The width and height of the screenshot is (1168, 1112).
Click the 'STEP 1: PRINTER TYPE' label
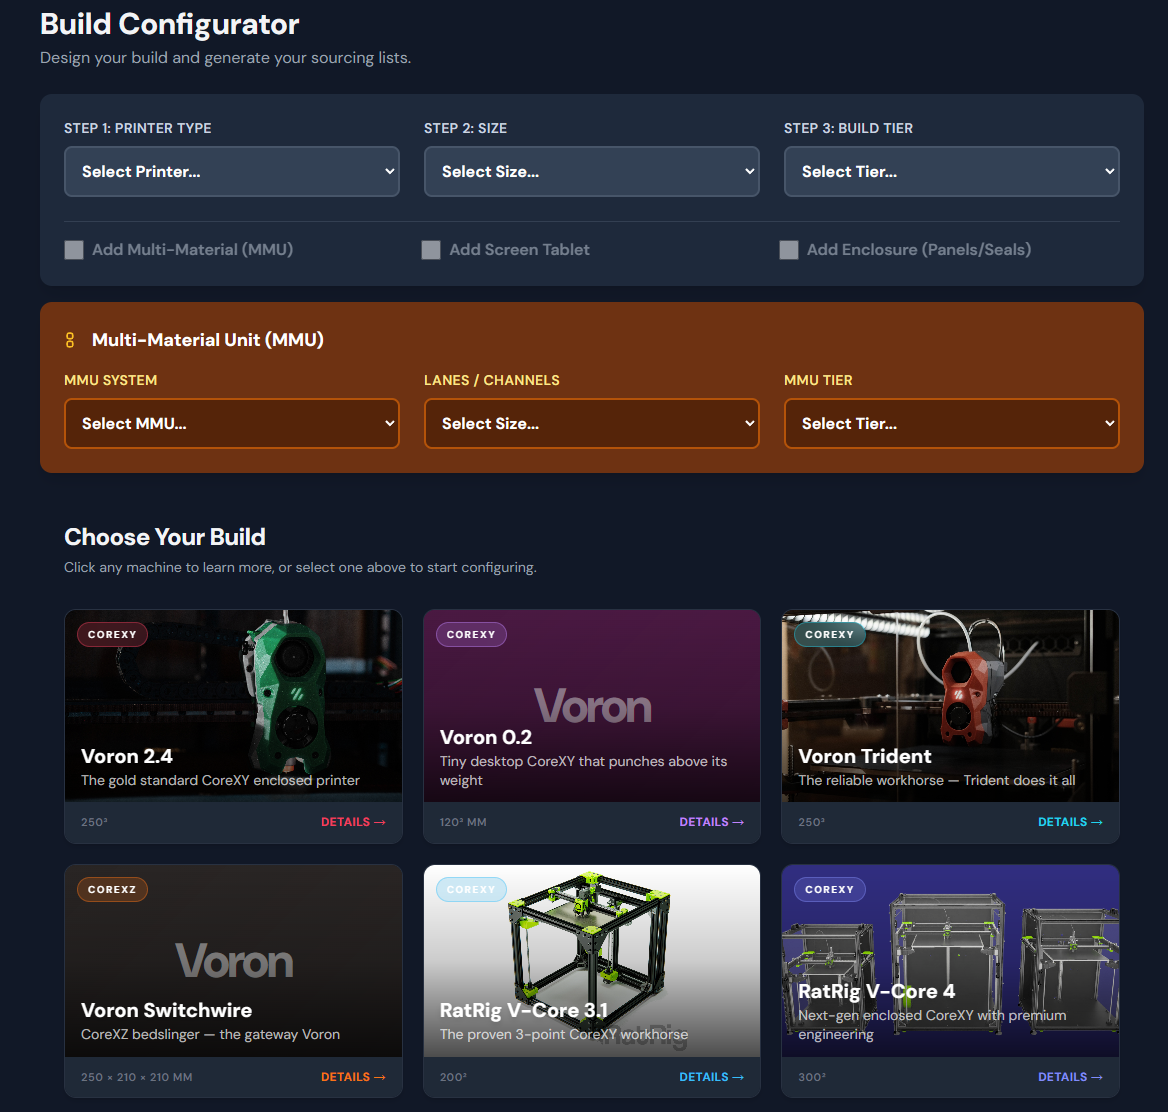pos(138,128)
